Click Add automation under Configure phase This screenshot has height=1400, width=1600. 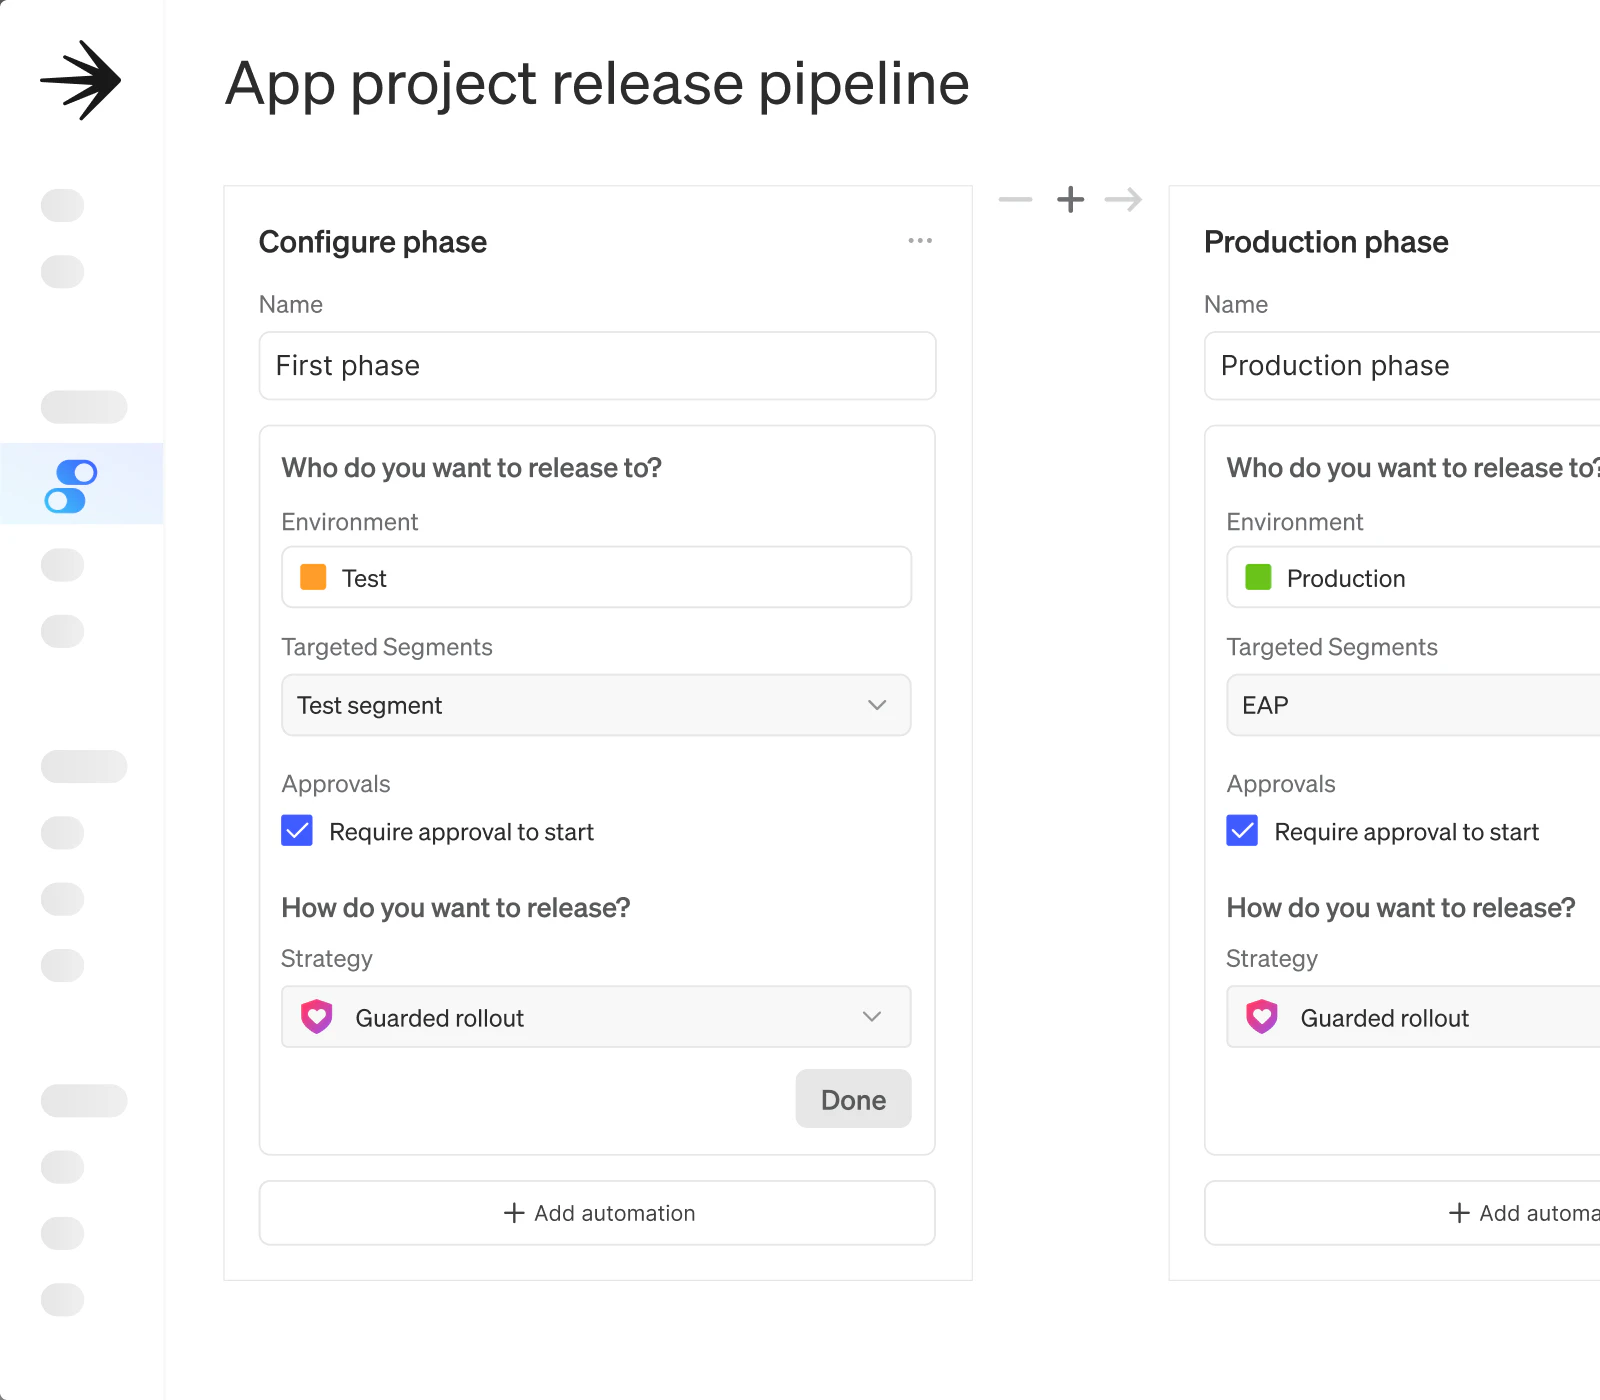pyautogui.click(x=598, y=1213)
